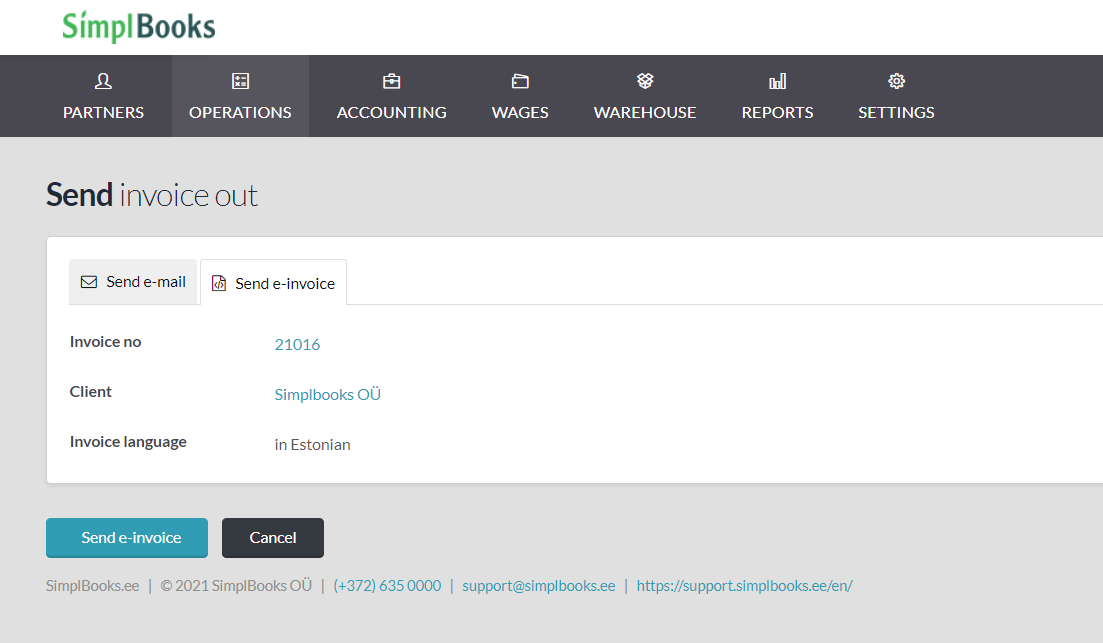Screen dimensions: 1103x643
Task: Open the WAREHOUSE menu
Action: pos(645,96)
